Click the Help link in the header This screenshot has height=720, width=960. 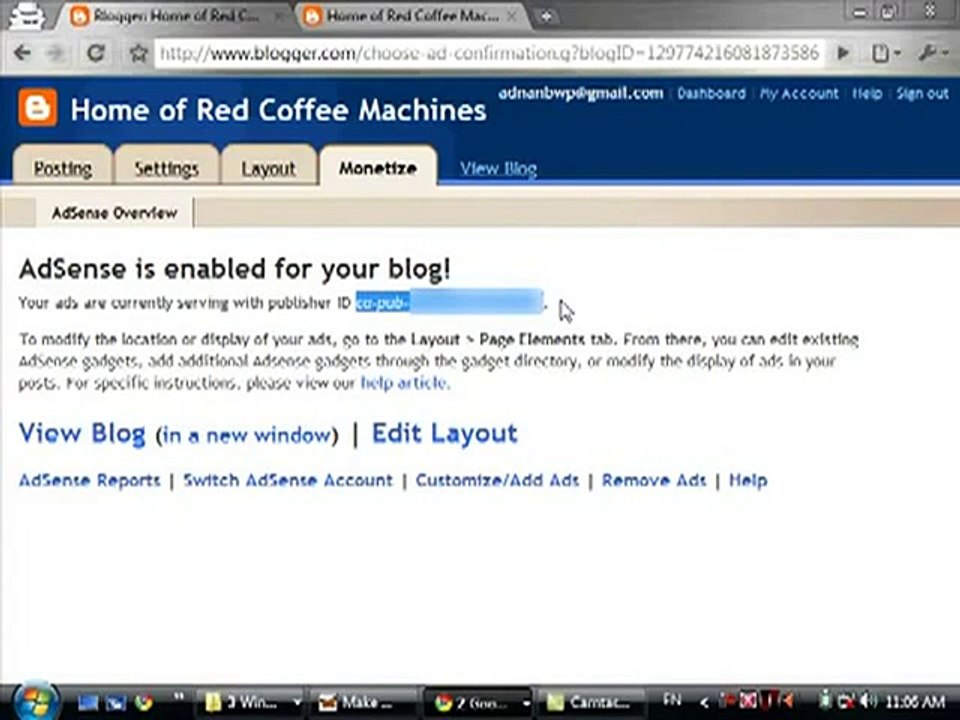tap(867, 93)
